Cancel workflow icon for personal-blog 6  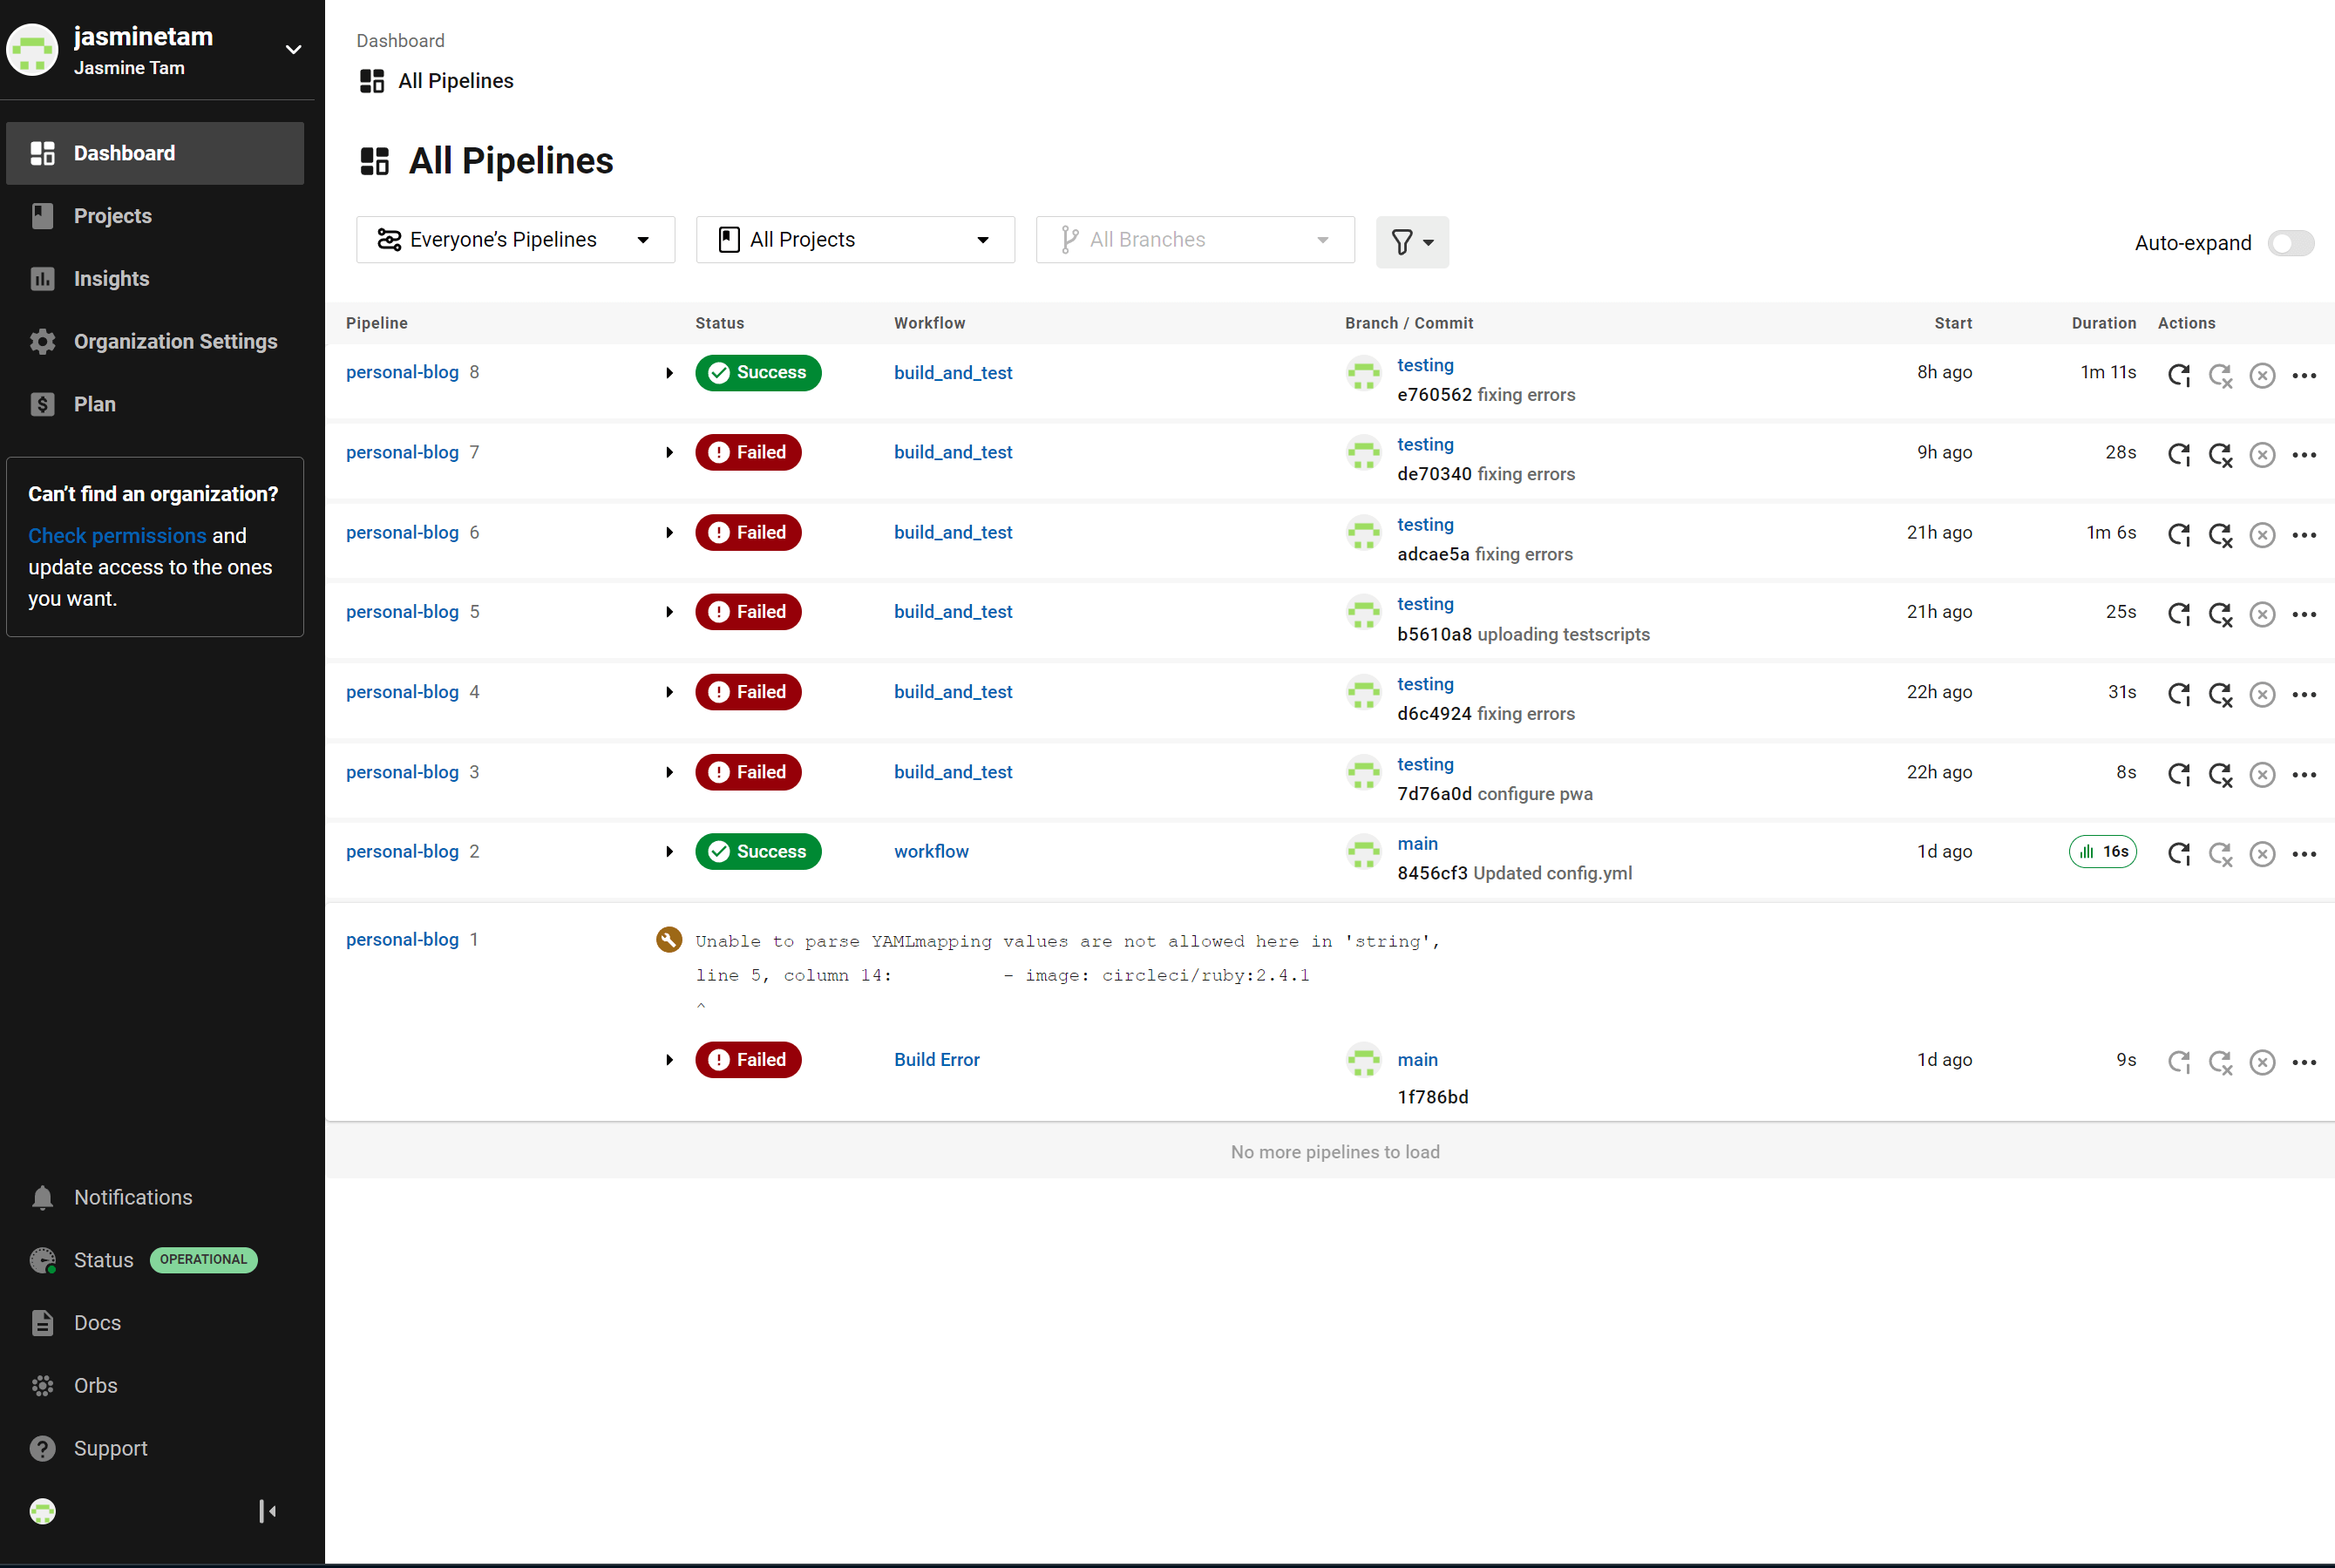pos(2262,535)
